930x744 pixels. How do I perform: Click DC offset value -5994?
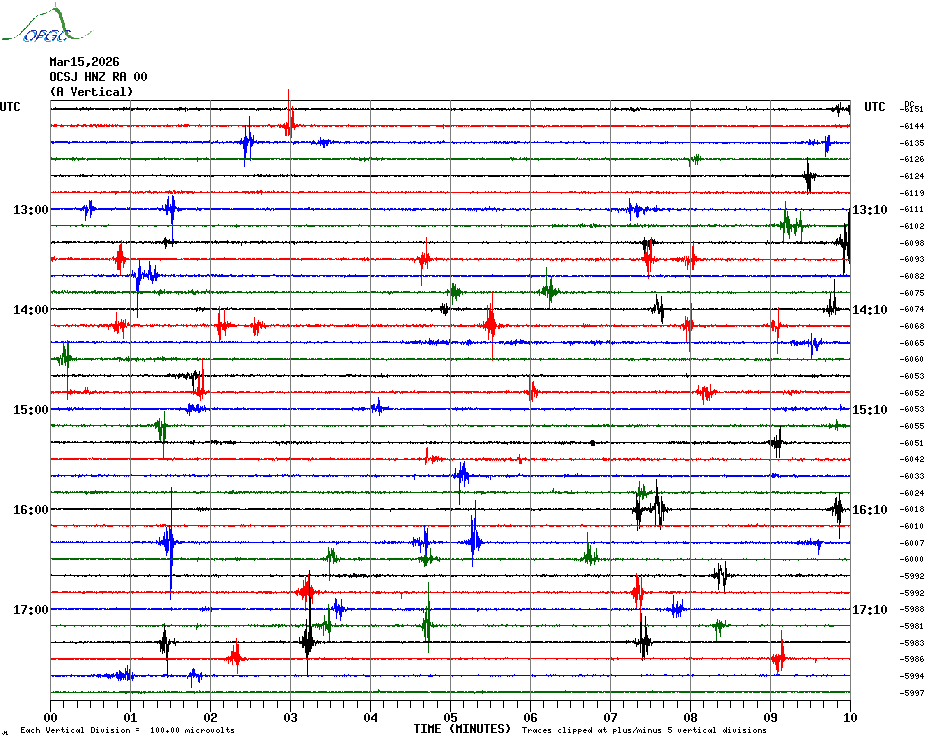[912, 676]
